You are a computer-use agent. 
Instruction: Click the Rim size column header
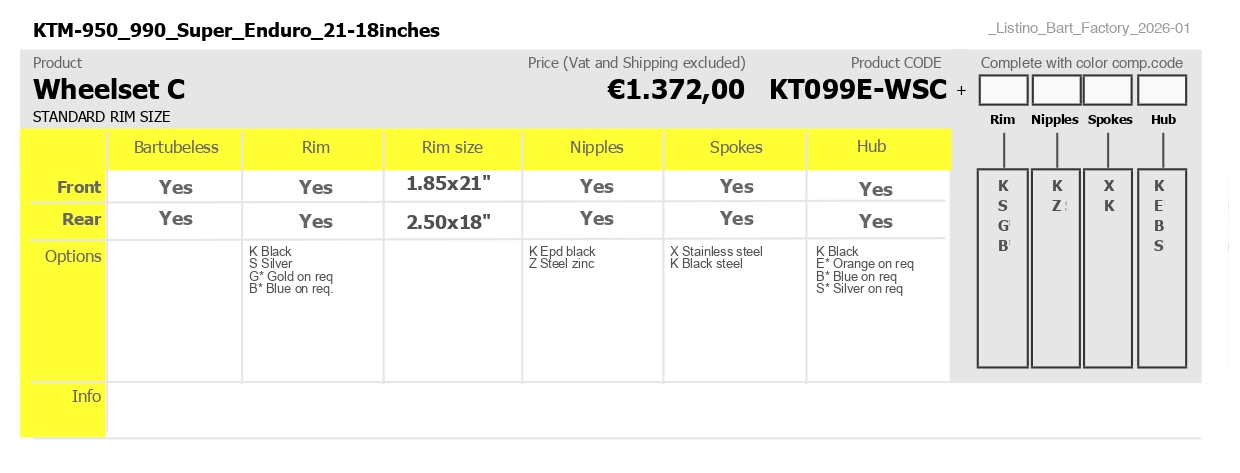pos(452,148)
